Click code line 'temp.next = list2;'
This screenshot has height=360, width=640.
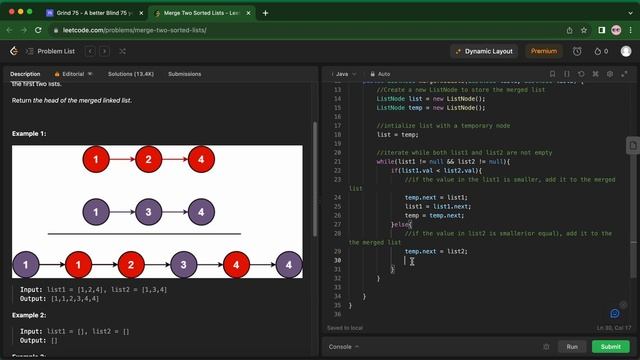coord(436,251)
